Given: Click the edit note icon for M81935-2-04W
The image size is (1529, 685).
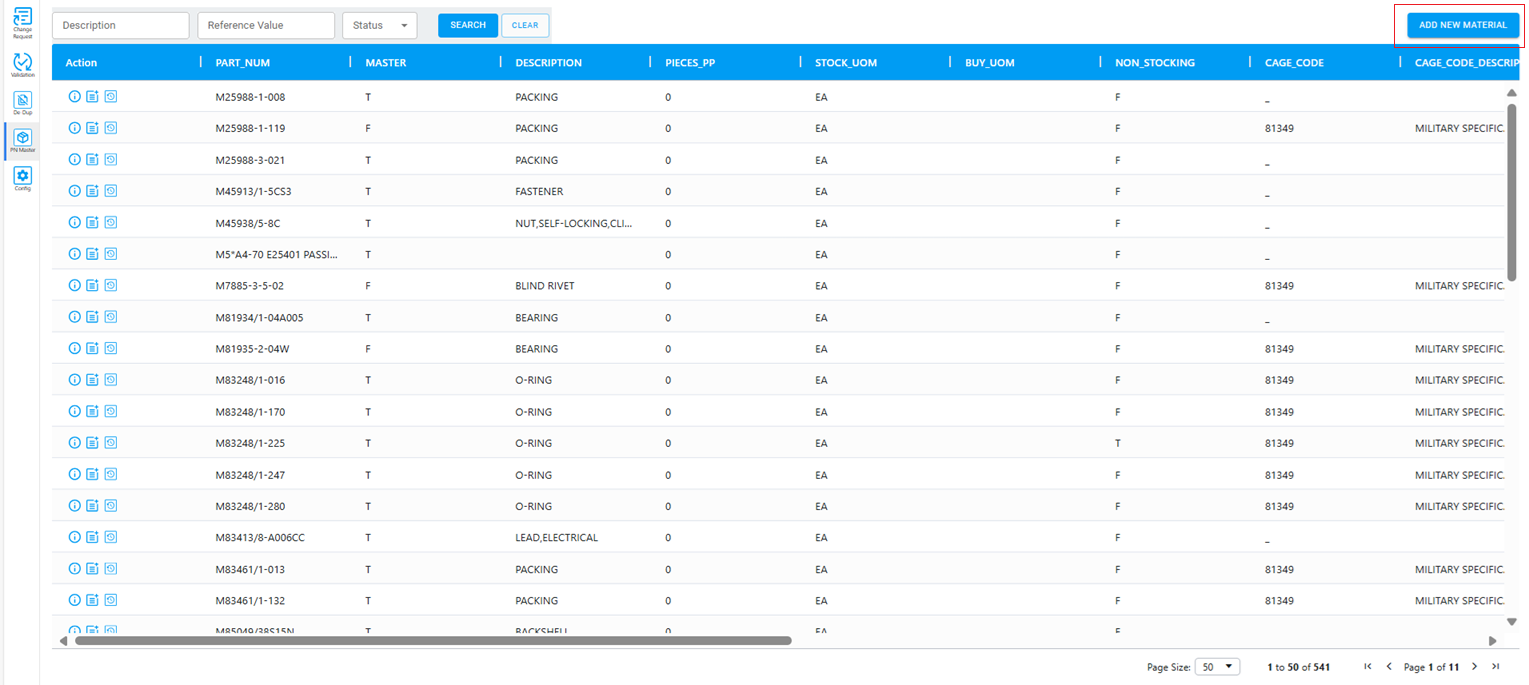Looking at the screenshot, I should (92, 348).
